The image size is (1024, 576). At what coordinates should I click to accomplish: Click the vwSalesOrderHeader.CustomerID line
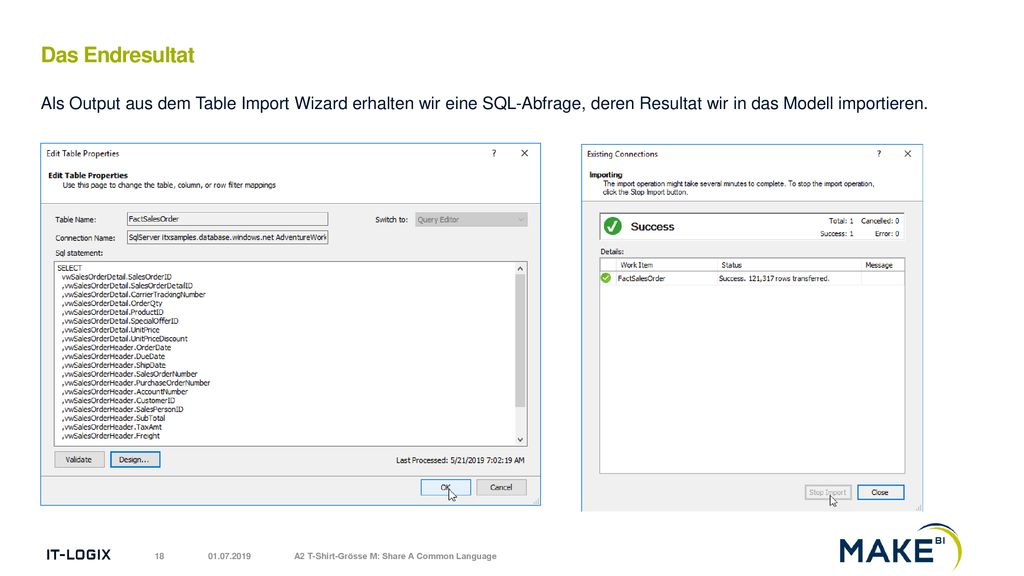119,400
